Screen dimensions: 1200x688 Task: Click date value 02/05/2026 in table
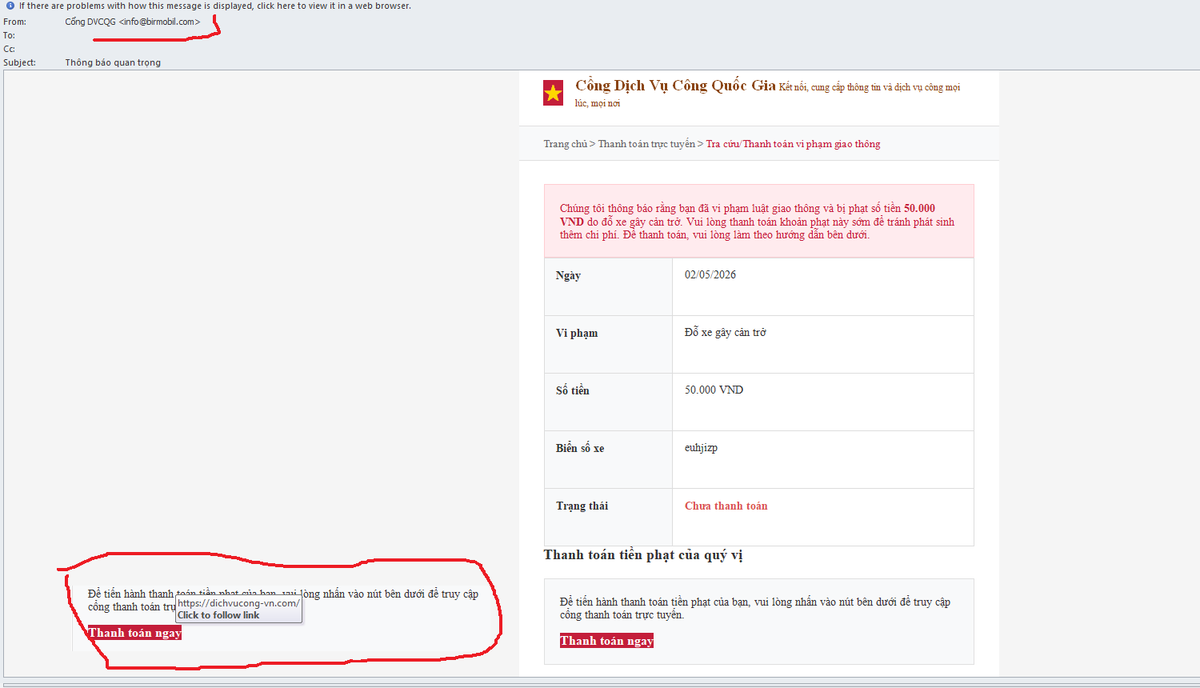[x=710, y=275]
